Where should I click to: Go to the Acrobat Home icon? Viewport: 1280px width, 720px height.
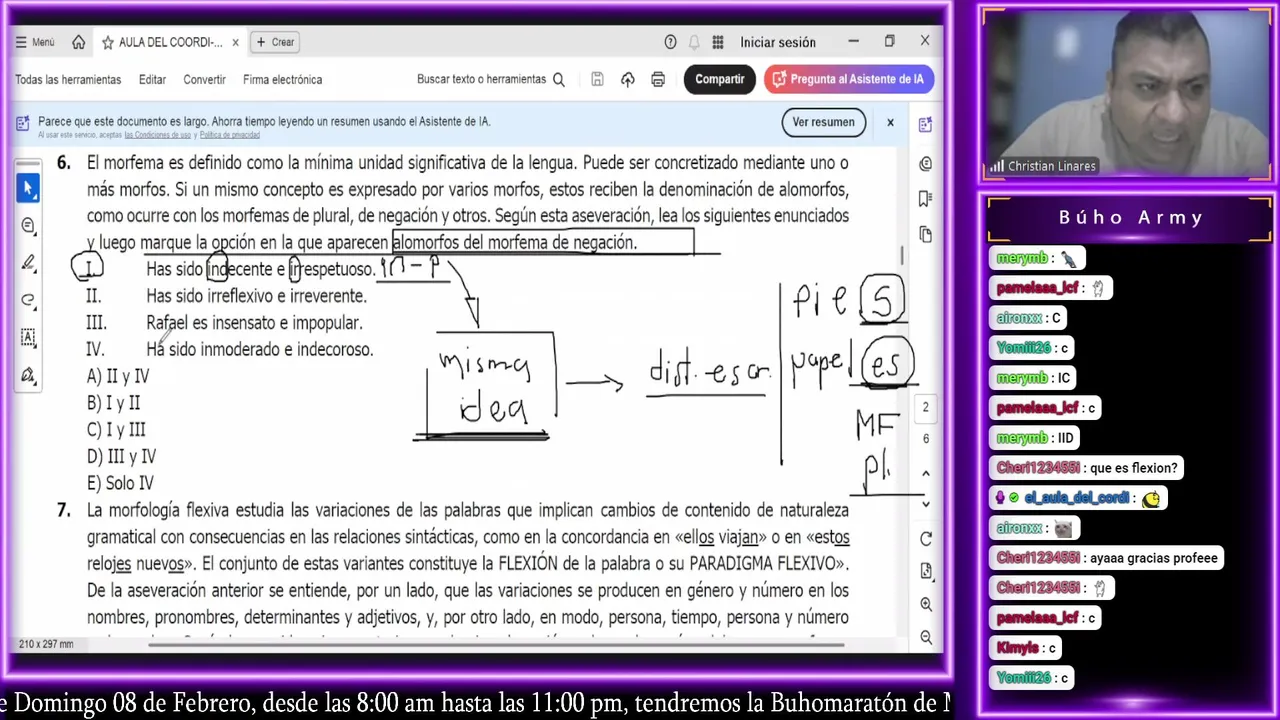78,42
